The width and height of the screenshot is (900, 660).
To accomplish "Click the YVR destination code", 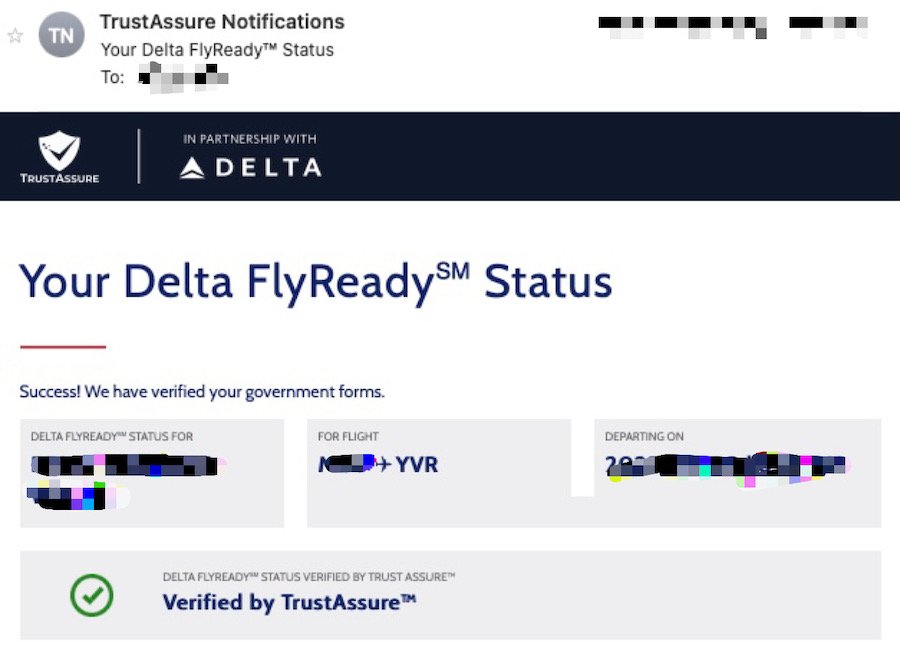I will click(x=417, y=464).
